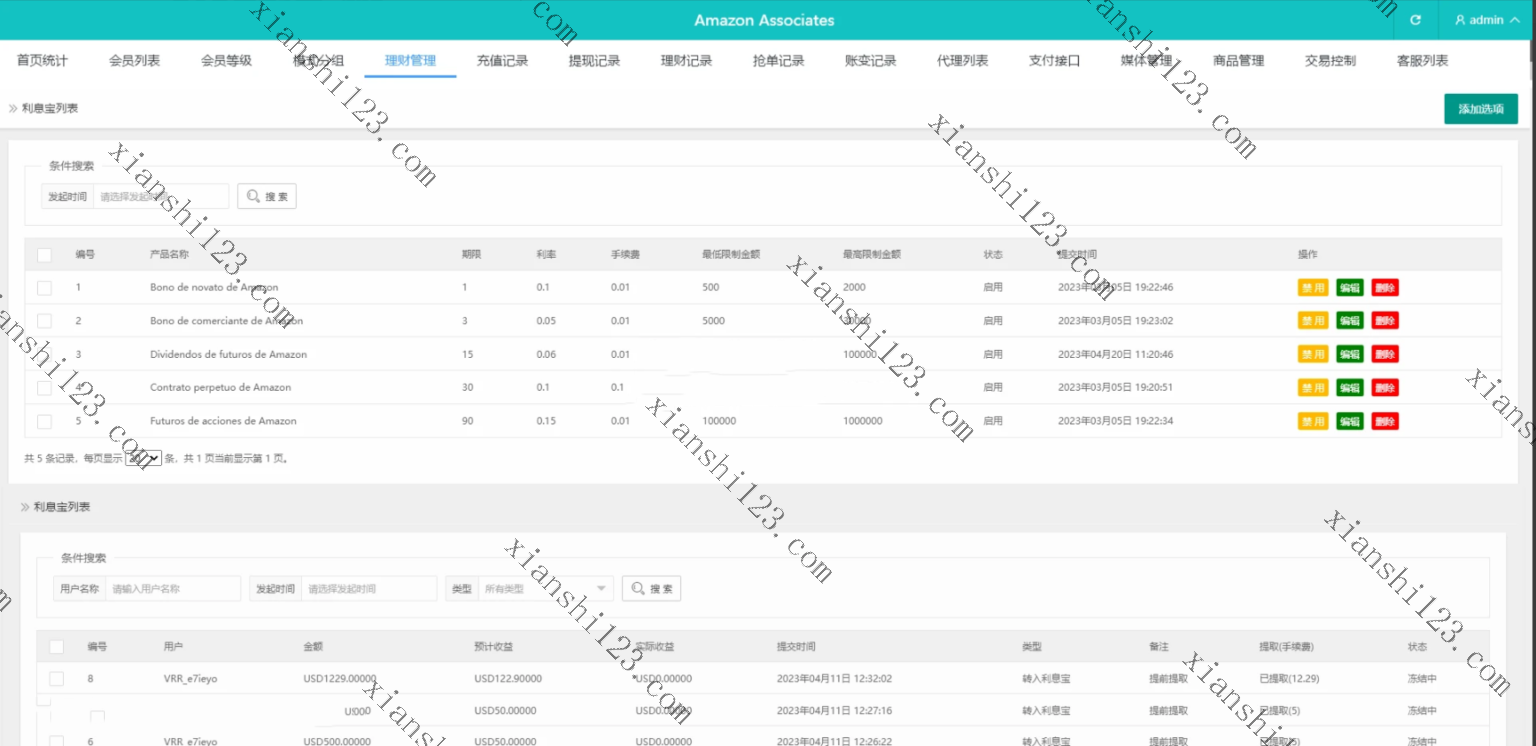Image resolution: width=1536 pixels, height=746 pixels.
Task: Click product name 'Contrato perpetuo de Amazon'
Action: [220, 388]
